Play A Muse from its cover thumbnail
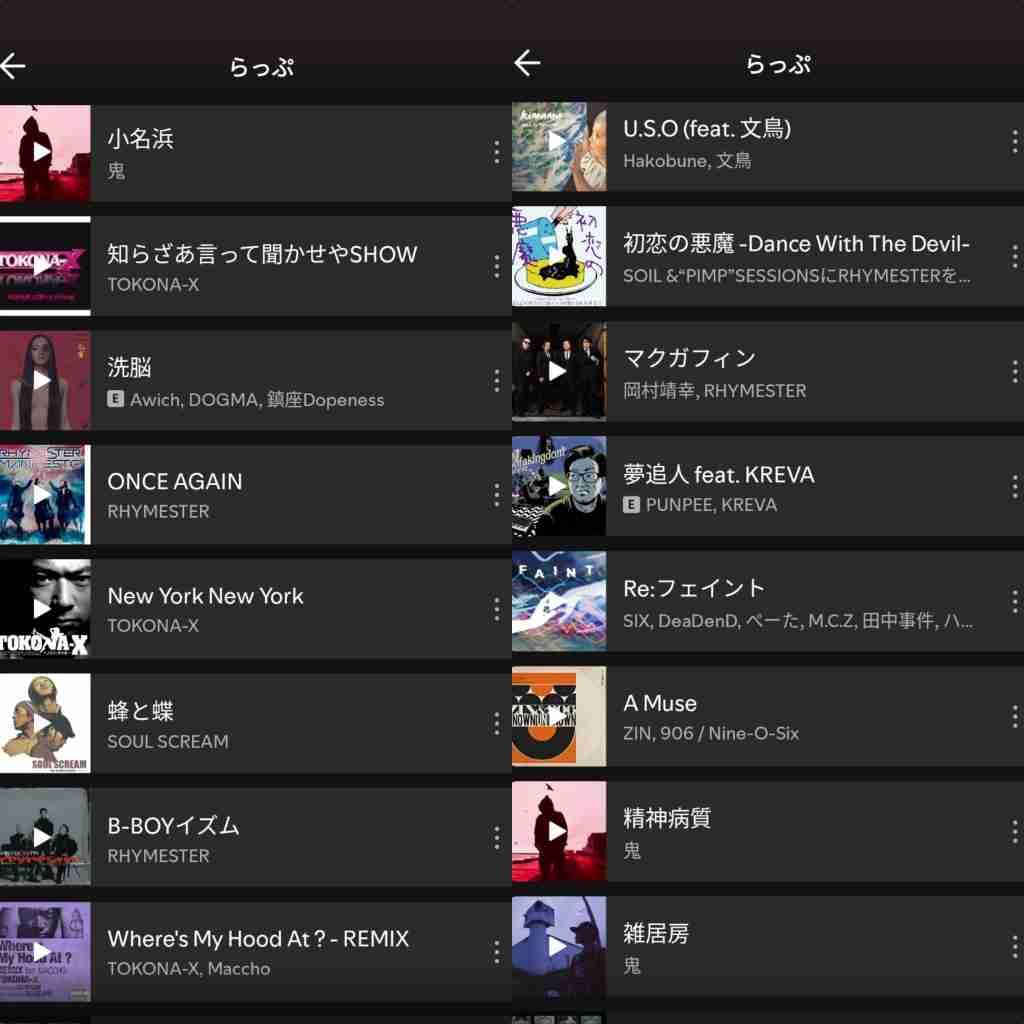1024x1024 pixels. pyautogui.click(x=559, y=716)
